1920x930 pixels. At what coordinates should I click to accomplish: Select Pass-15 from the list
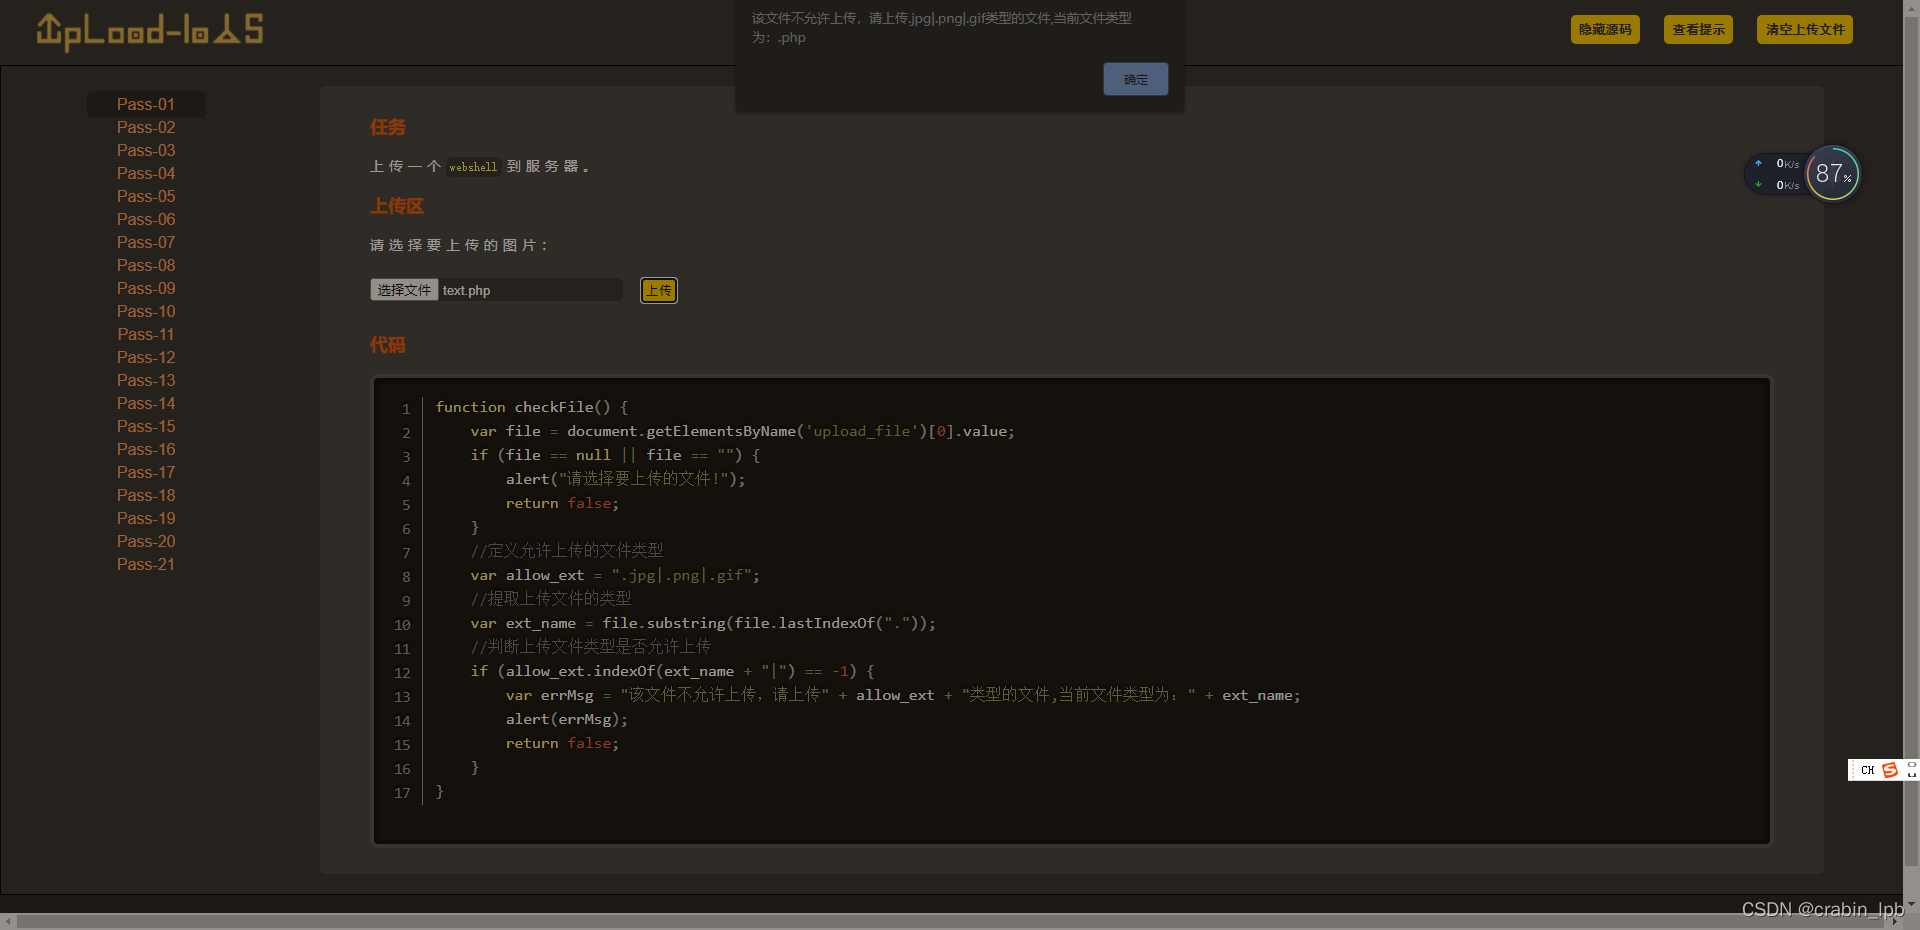coord(146,426)
